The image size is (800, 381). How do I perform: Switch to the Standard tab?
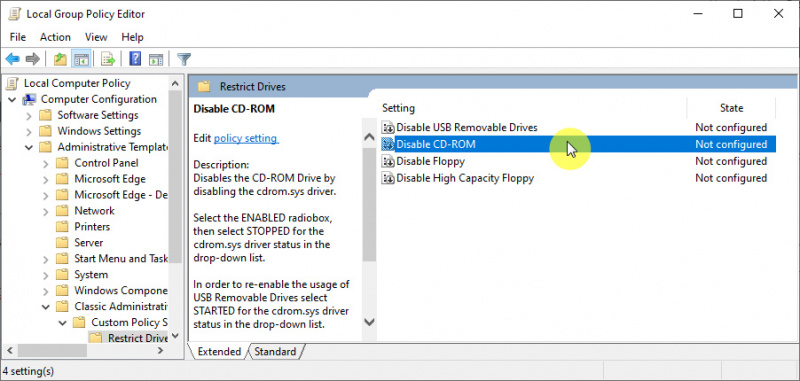point(275,351)
